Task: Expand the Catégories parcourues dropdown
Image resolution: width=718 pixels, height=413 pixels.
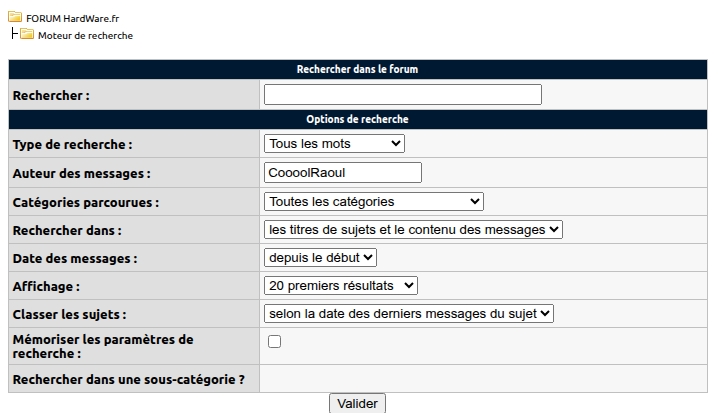Action: pyautogui.click(x=374, y=202)
